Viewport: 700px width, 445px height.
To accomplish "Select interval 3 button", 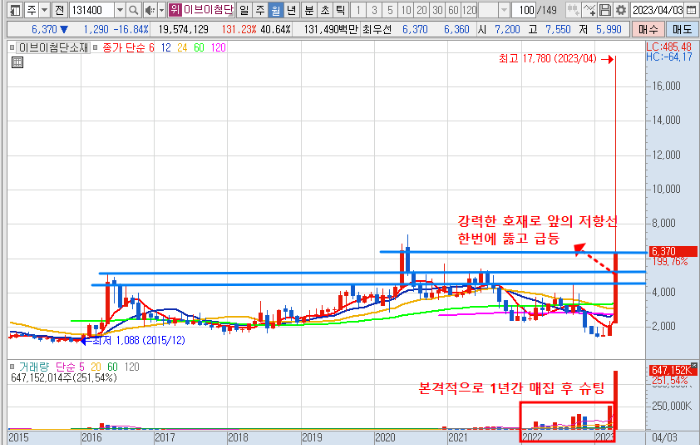I will (x=374, y=10).
